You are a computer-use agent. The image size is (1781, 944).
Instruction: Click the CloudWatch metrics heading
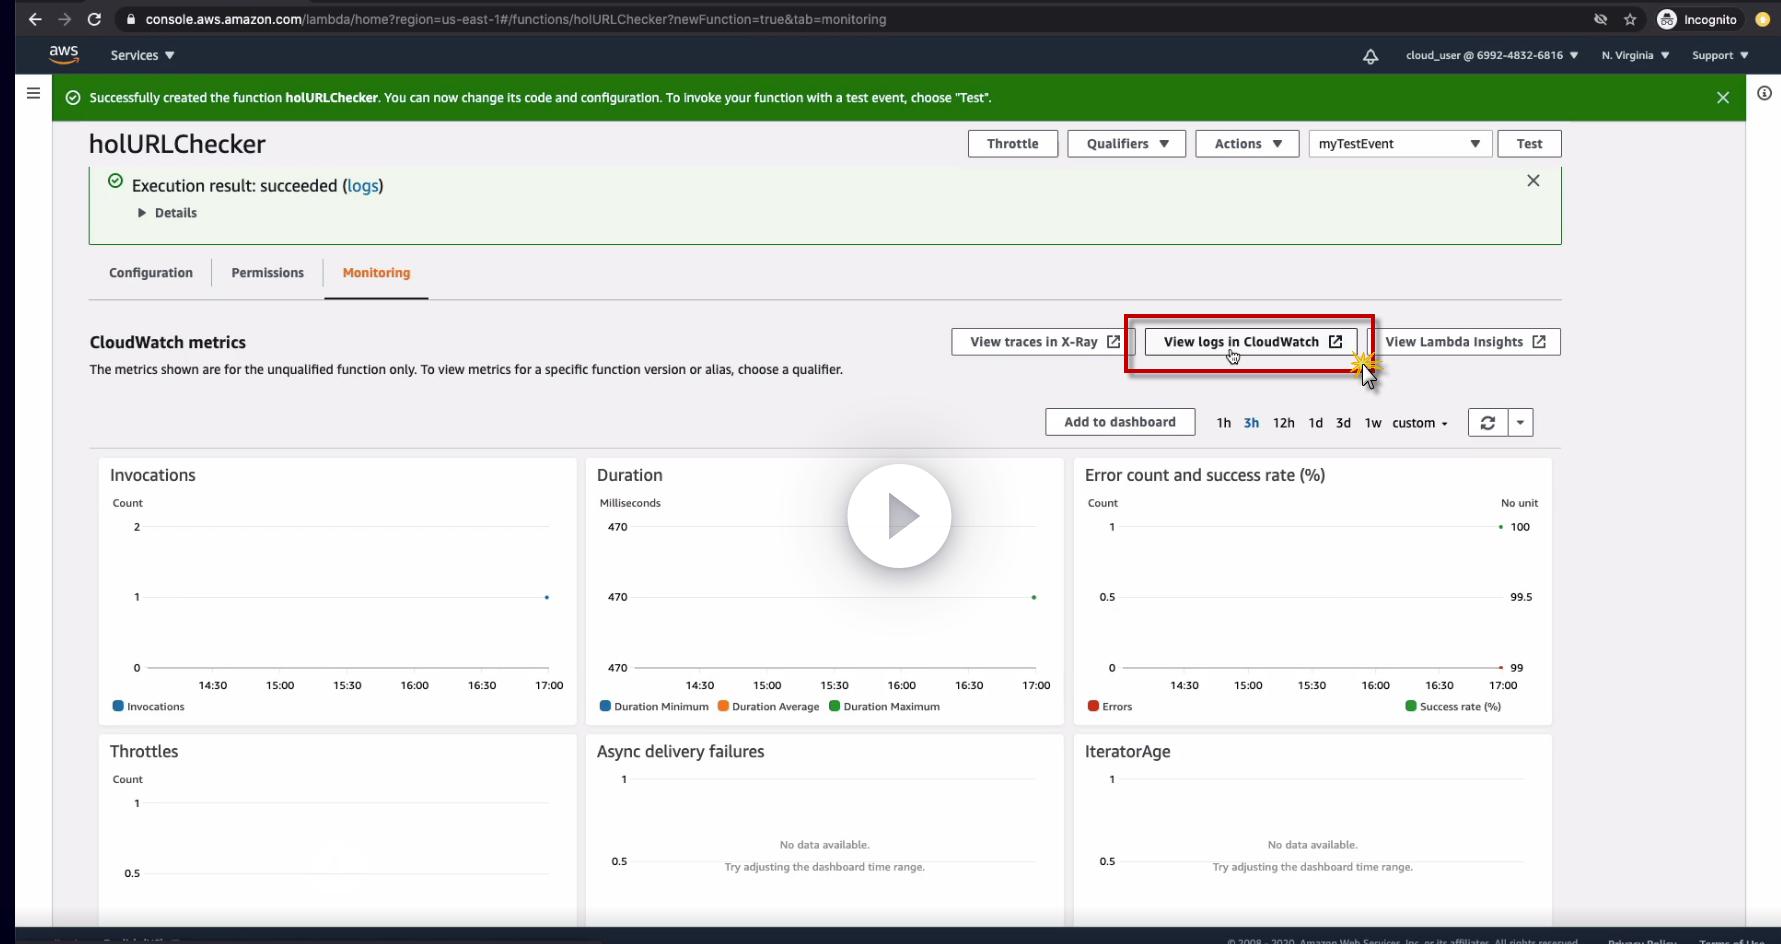click(x=168, y=342)
